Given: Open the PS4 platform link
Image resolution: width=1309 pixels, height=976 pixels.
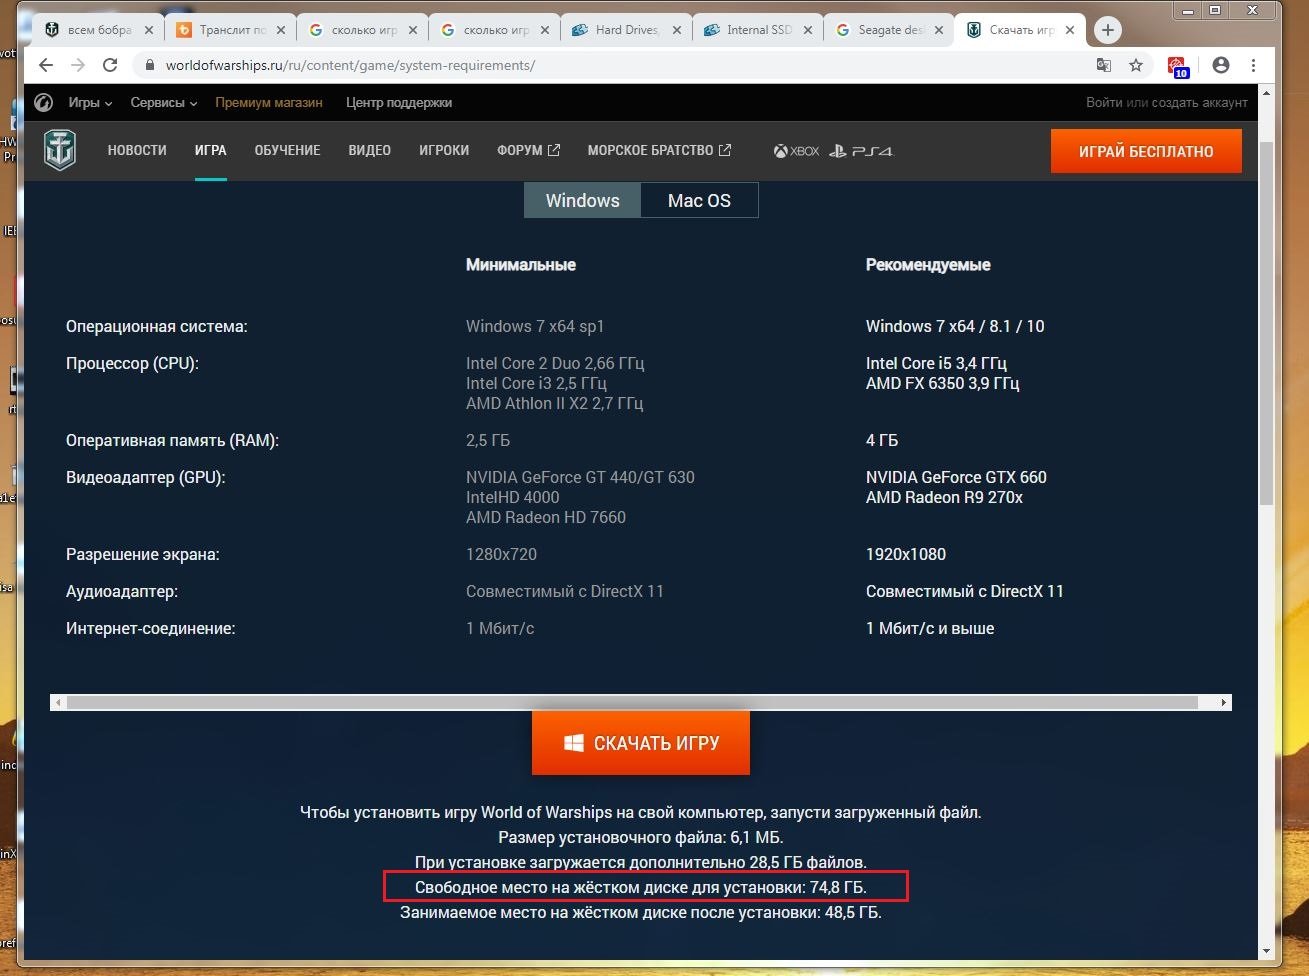Looking at the screenshot, I should pos(859,151).
